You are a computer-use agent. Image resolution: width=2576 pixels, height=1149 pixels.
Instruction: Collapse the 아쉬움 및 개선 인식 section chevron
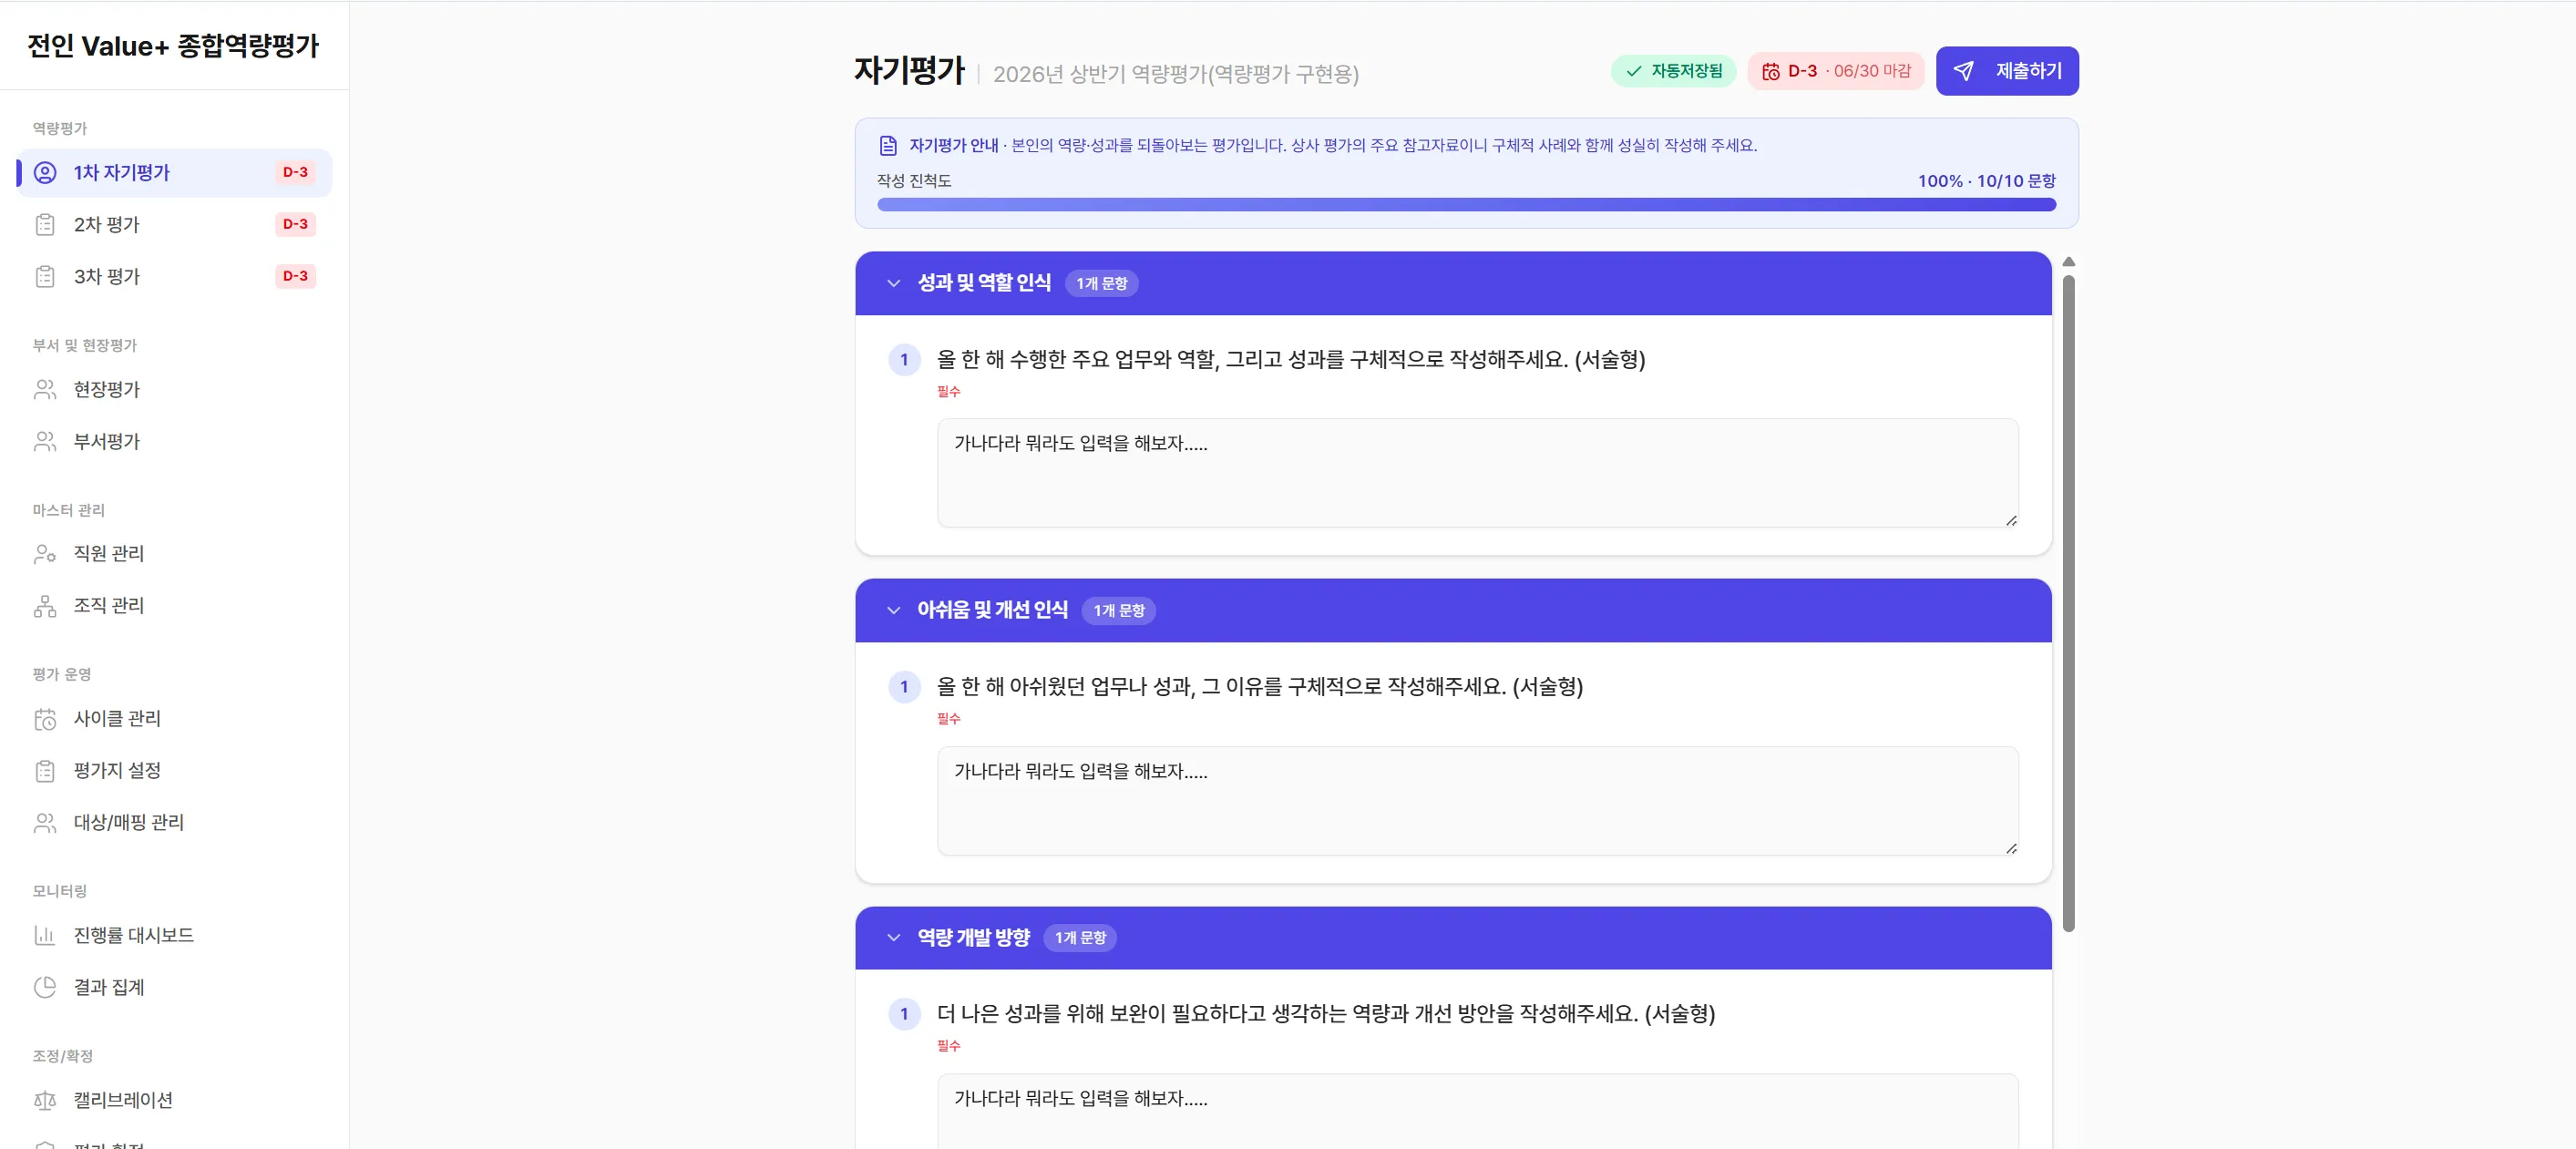click(893, 611)
